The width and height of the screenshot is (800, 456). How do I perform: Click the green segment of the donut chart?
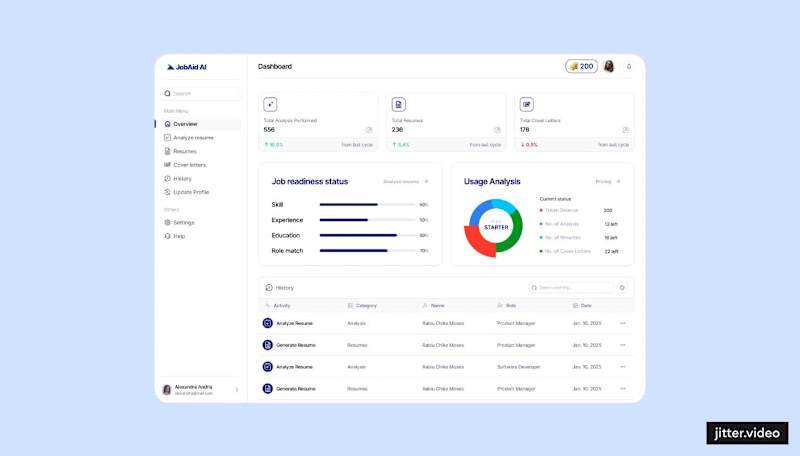click(512, 235)
